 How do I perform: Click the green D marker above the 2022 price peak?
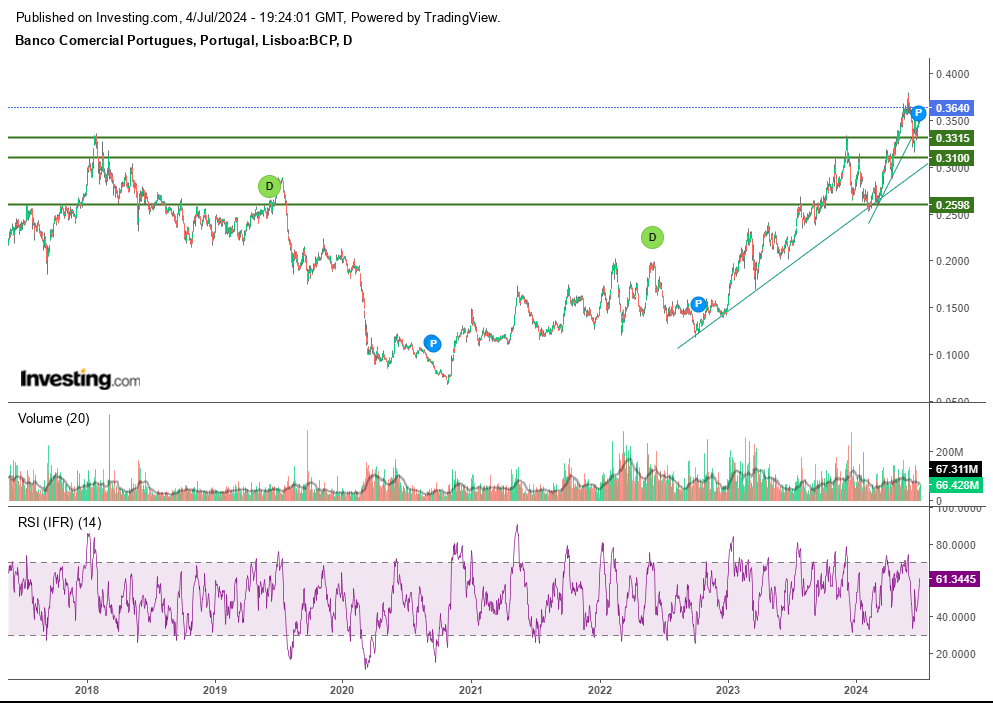[652, 238]
